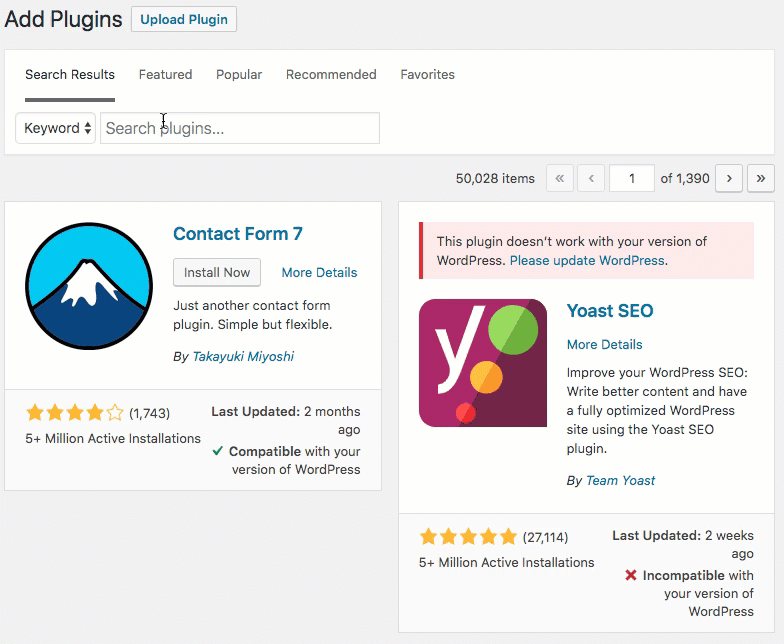Click the Contact Form 7 star rating
The height and width of the screenshot is (644, 784).
[74, 413]
